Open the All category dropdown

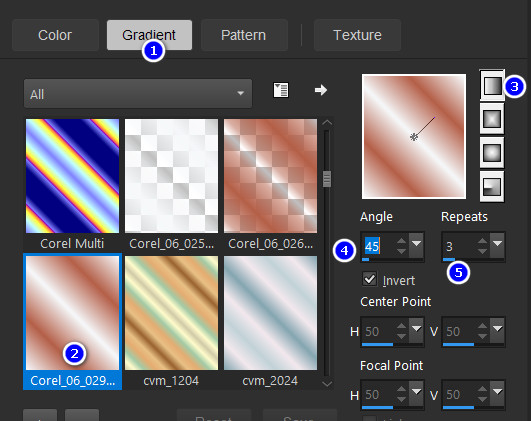tap(138, 94)
